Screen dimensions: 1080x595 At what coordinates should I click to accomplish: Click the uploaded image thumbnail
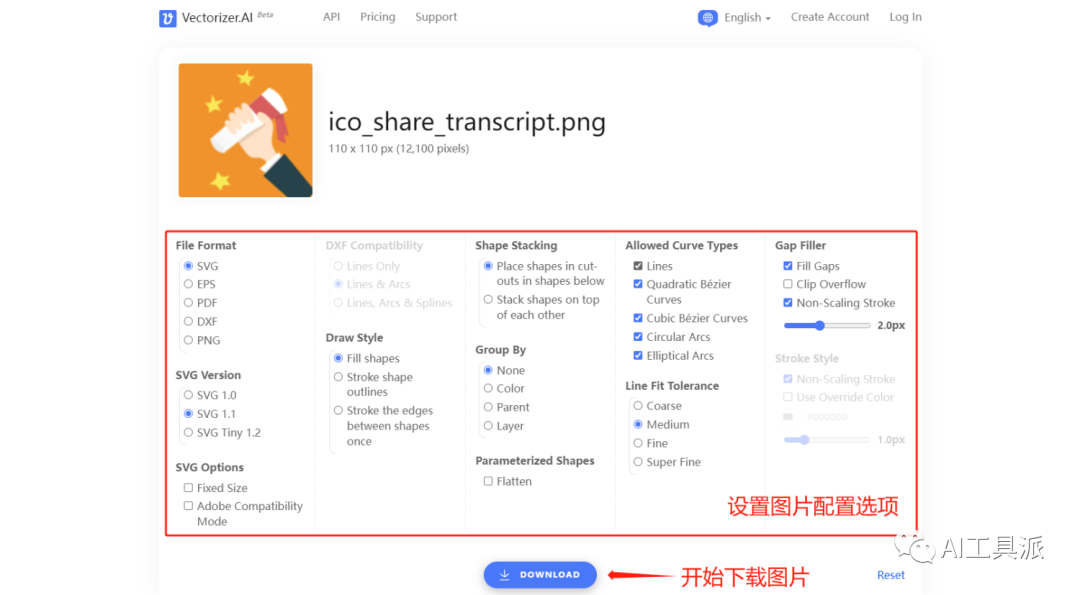coord(245,130)
